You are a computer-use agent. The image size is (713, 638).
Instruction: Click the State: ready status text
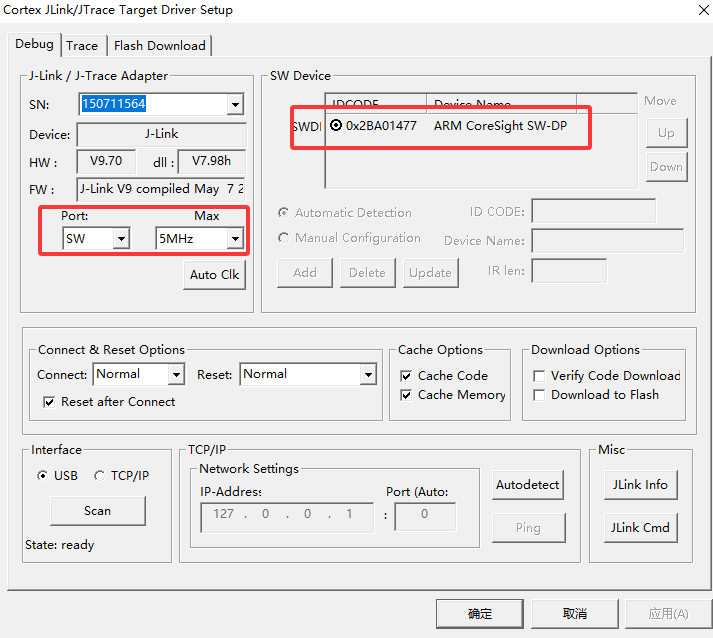(60, 545)
